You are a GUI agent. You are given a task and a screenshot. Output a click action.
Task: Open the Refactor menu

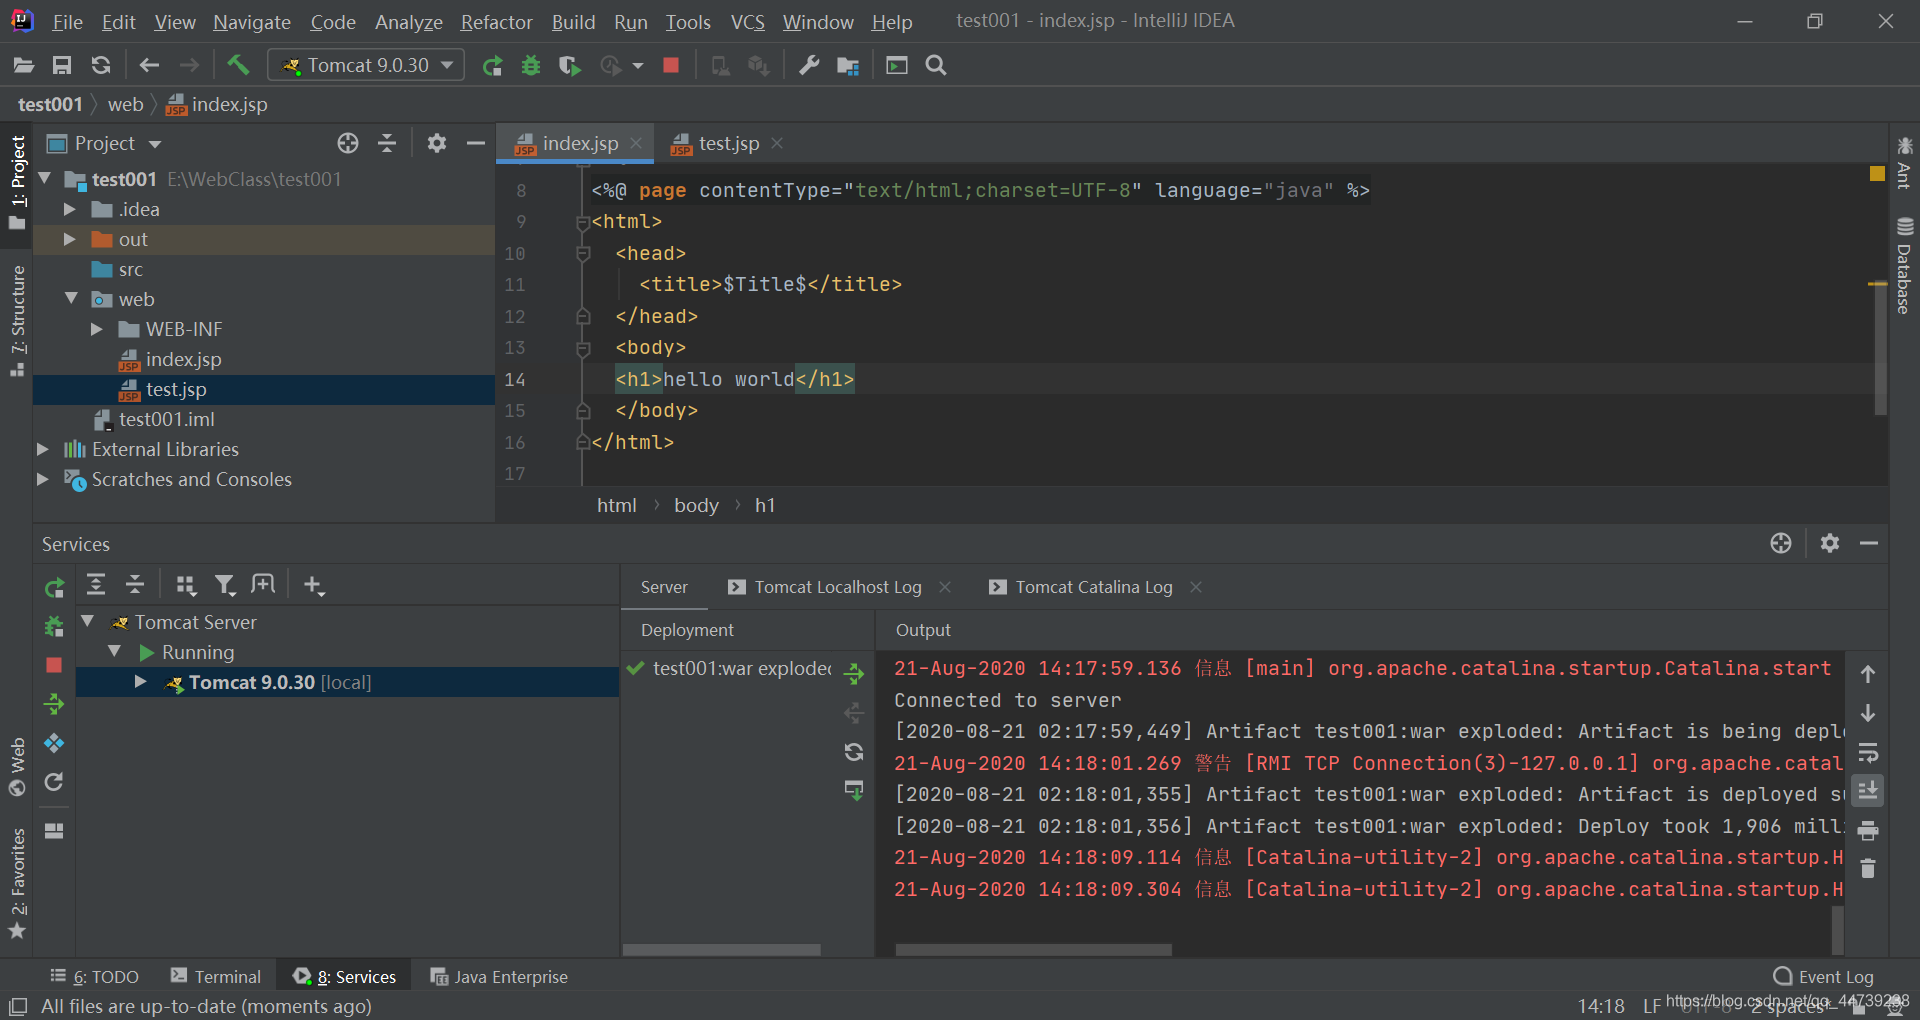click(x=496, y=22)
